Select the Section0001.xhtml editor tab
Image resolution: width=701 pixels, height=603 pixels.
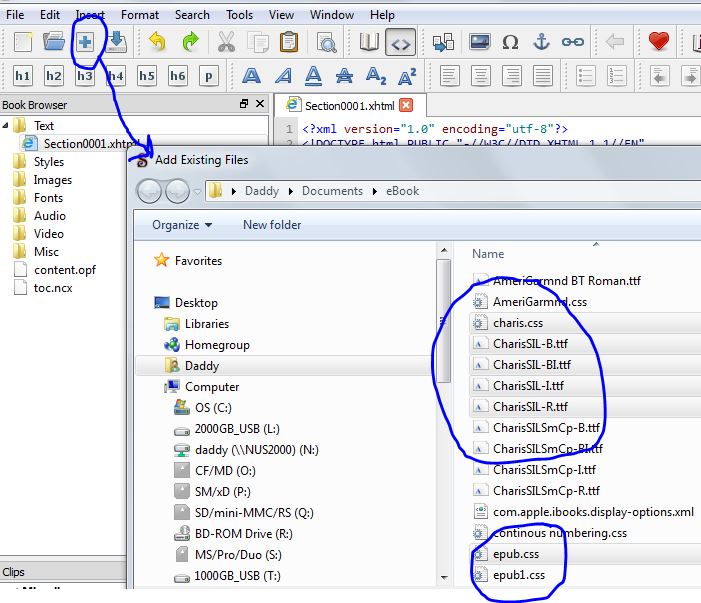tap(349, 106)
